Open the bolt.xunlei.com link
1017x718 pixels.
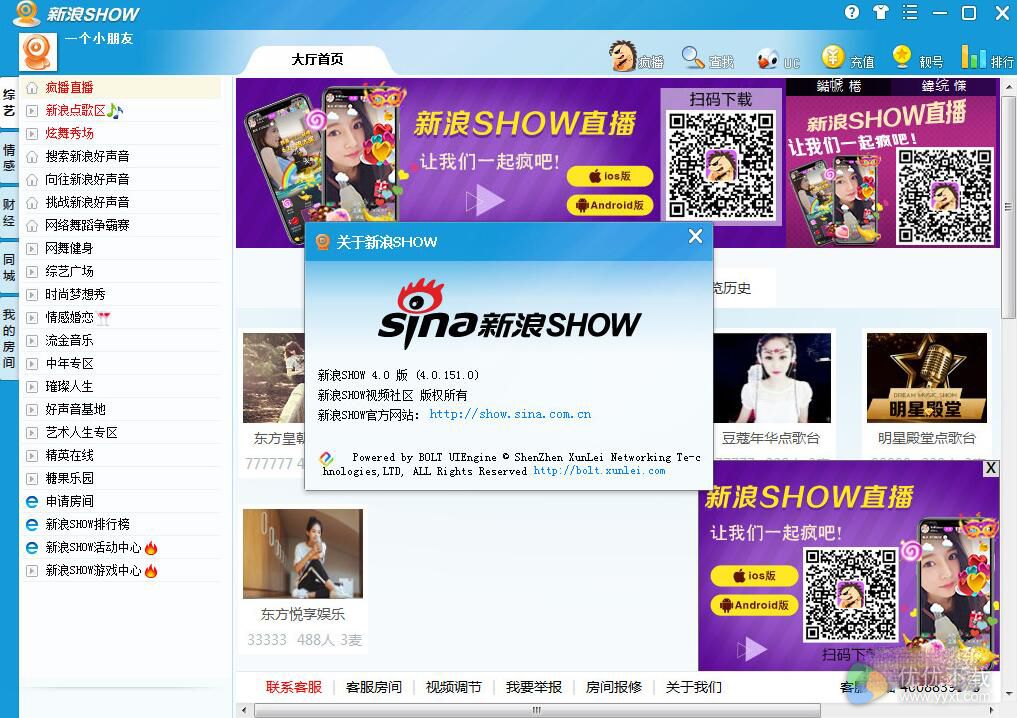point(599,471)
